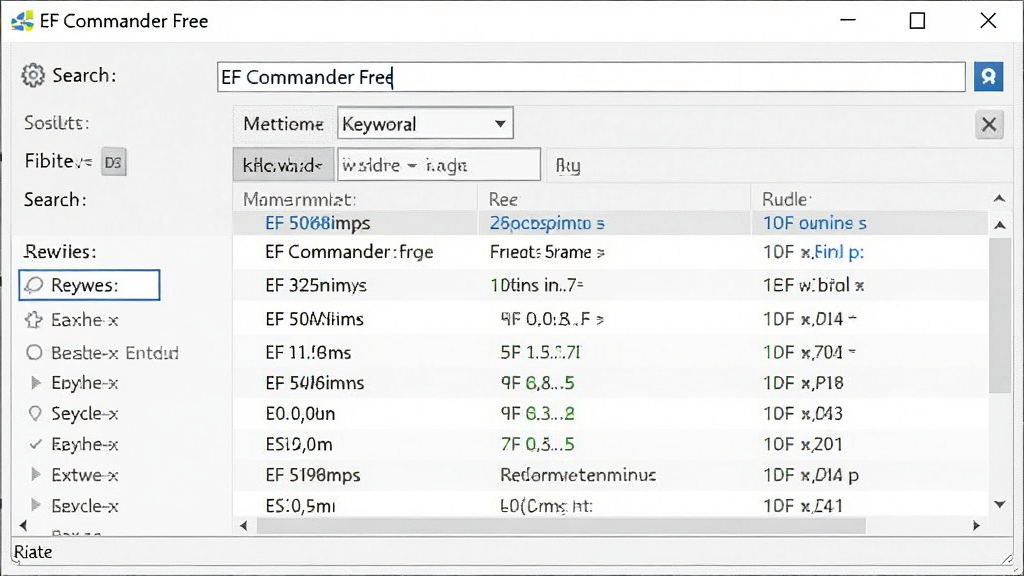Click the 10F ounine s link cell

point(814,223)
